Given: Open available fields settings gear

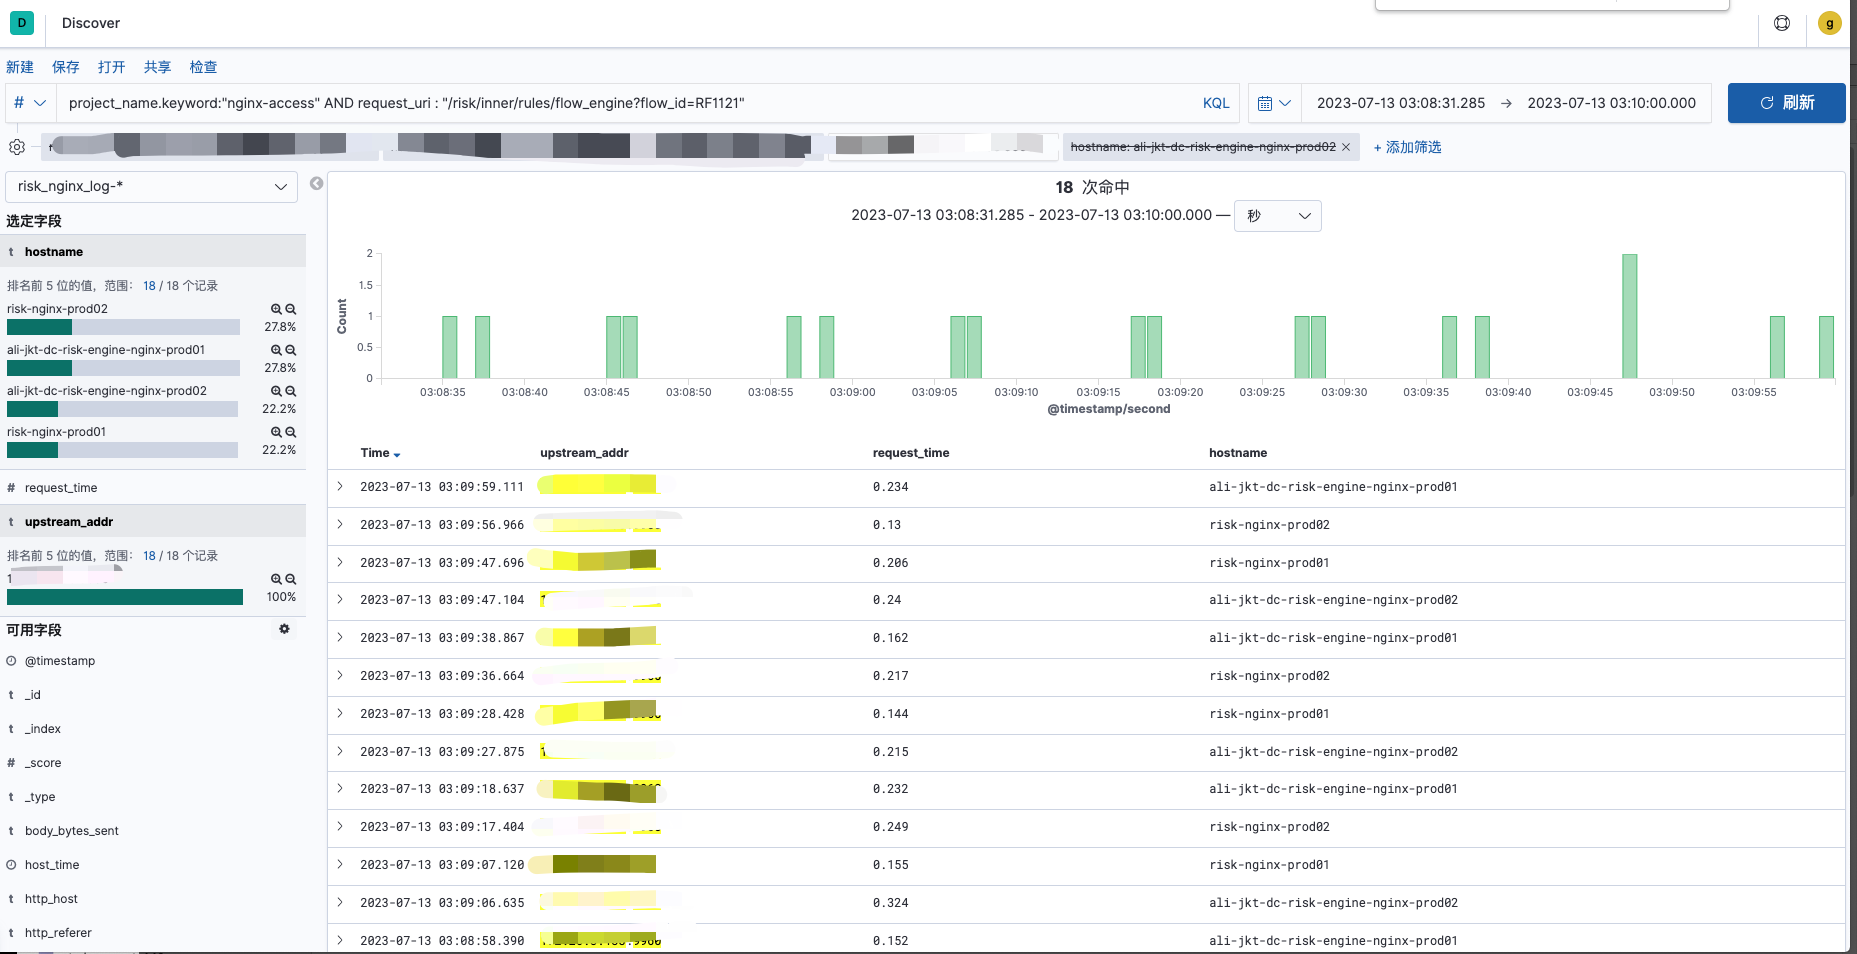Looking at the screenshot, I should click(284, 629).
